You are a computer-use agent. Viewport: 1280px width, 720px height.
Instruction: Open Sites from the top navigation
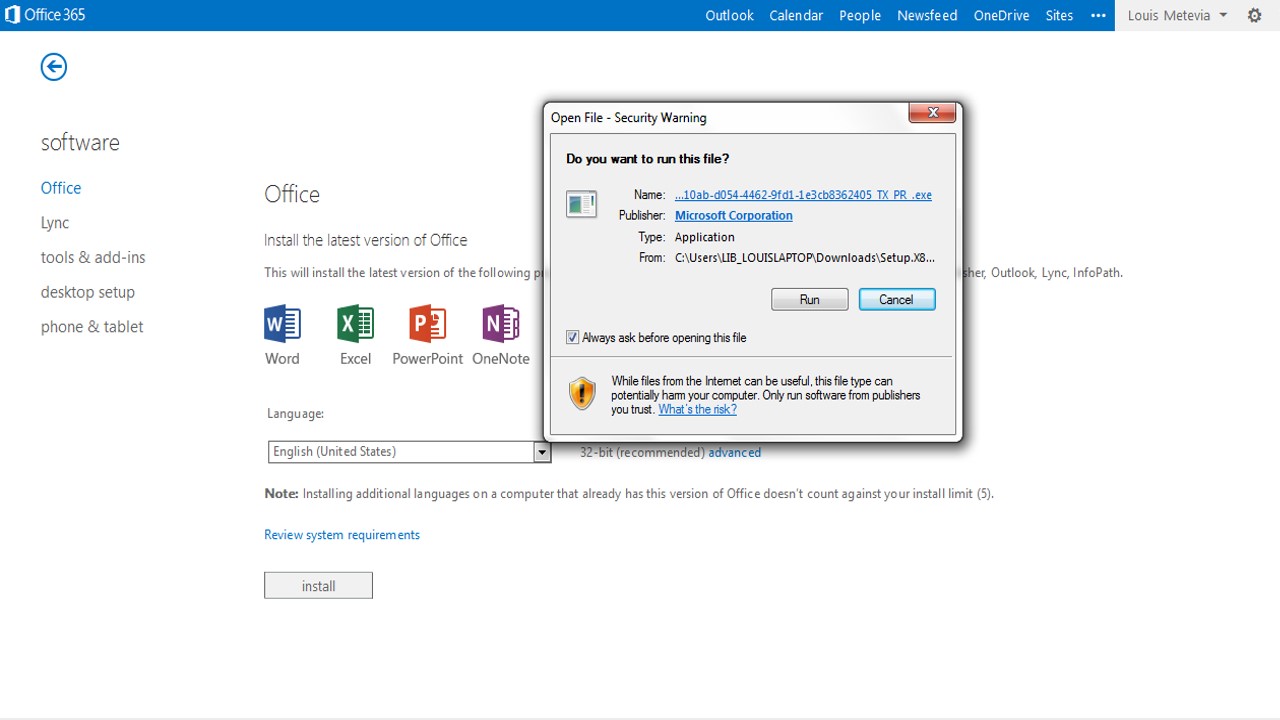click(1059, 15)
